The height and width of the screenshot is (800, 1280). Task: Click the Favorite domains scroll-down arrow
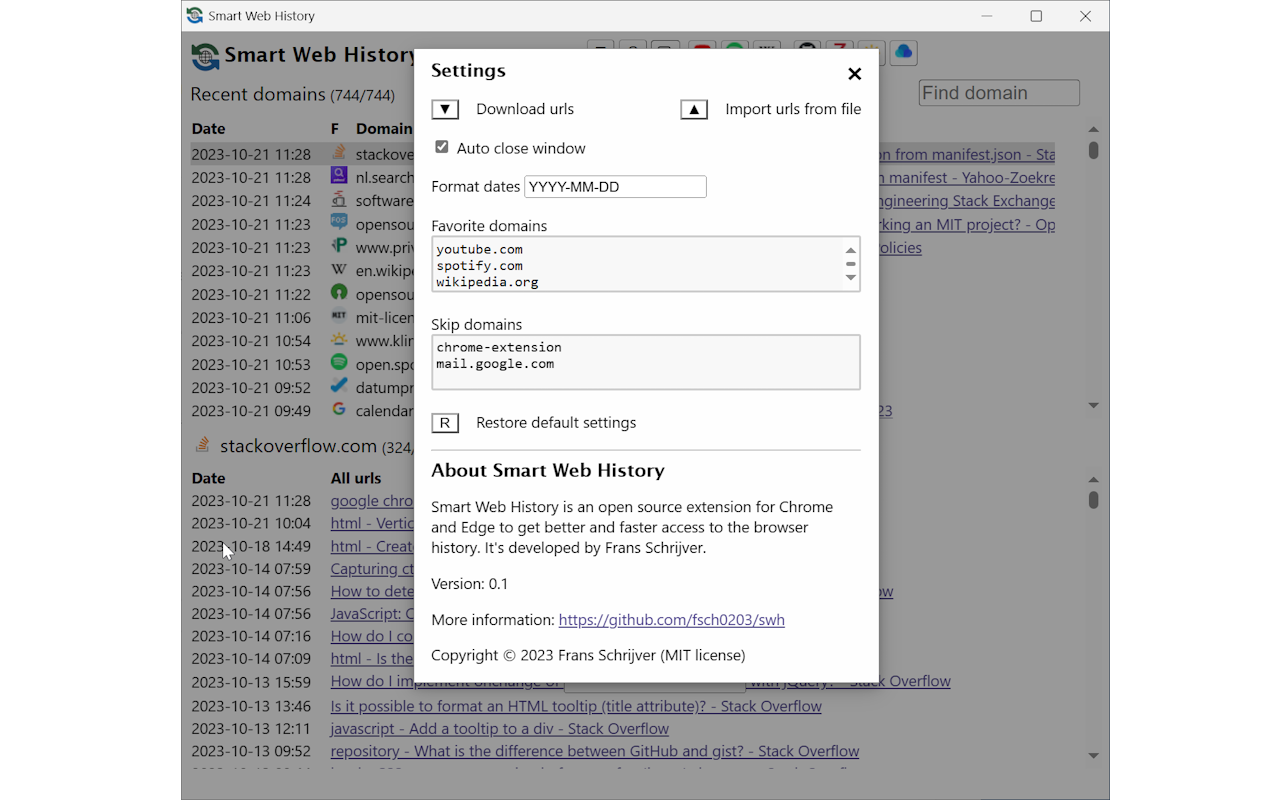pyautogui.click(x=851, y=278)
